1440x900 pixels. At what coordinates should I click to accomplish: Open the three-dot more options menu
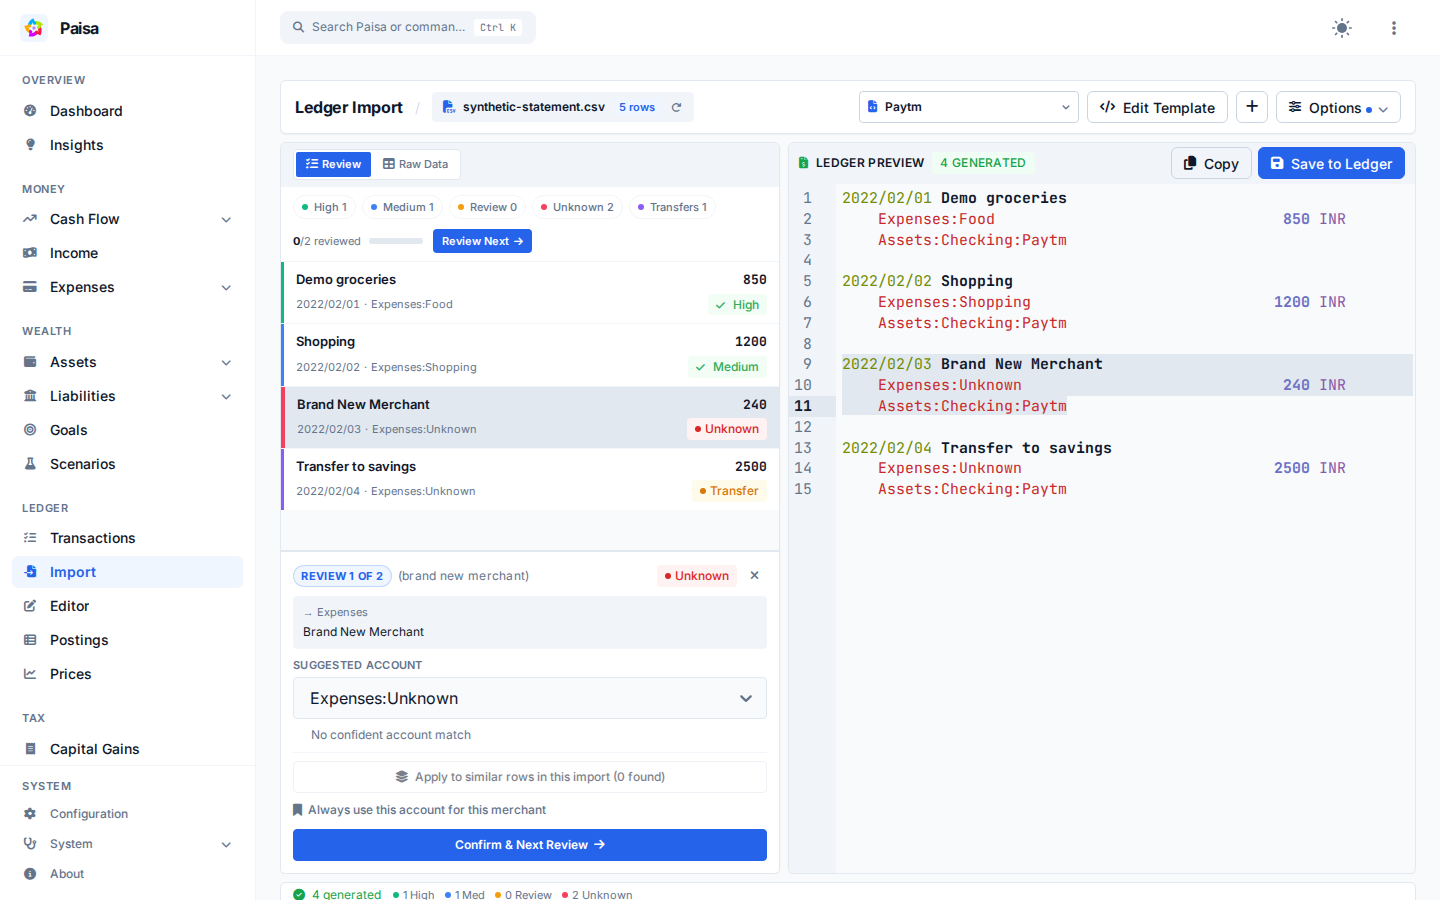click(x=1394, y=28)
